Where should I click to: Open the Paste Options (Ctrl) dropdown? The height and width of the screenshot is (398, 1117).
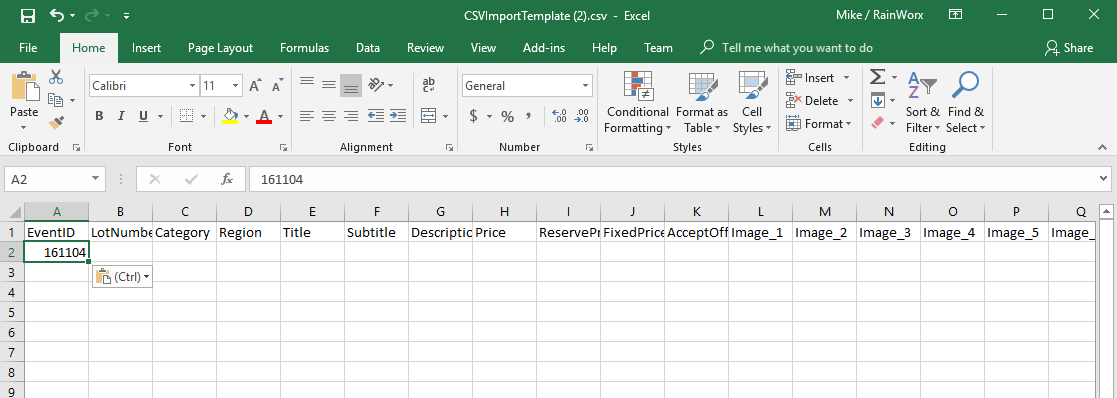click(123, 276)
